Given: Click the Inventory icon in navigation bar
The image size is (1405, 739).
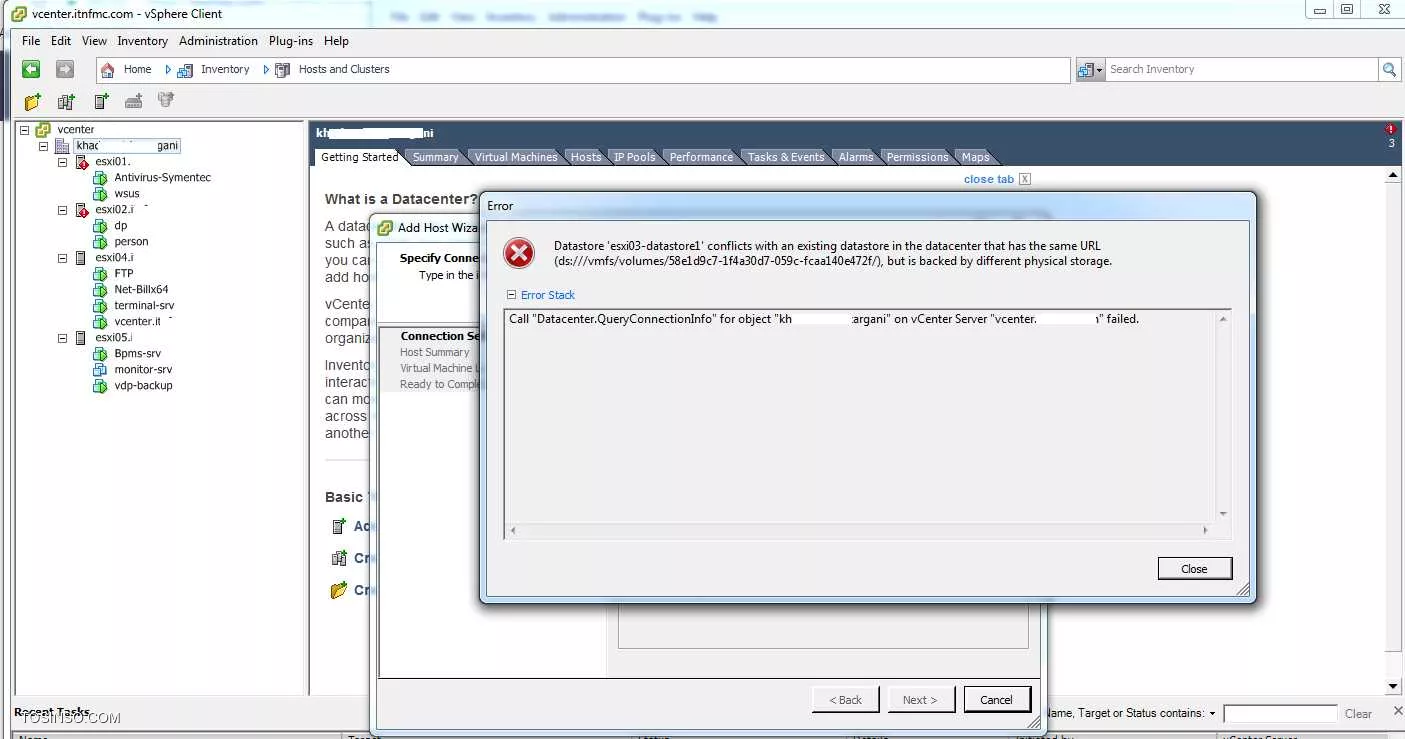Looking at the screenshot, I should pos(185,70).
